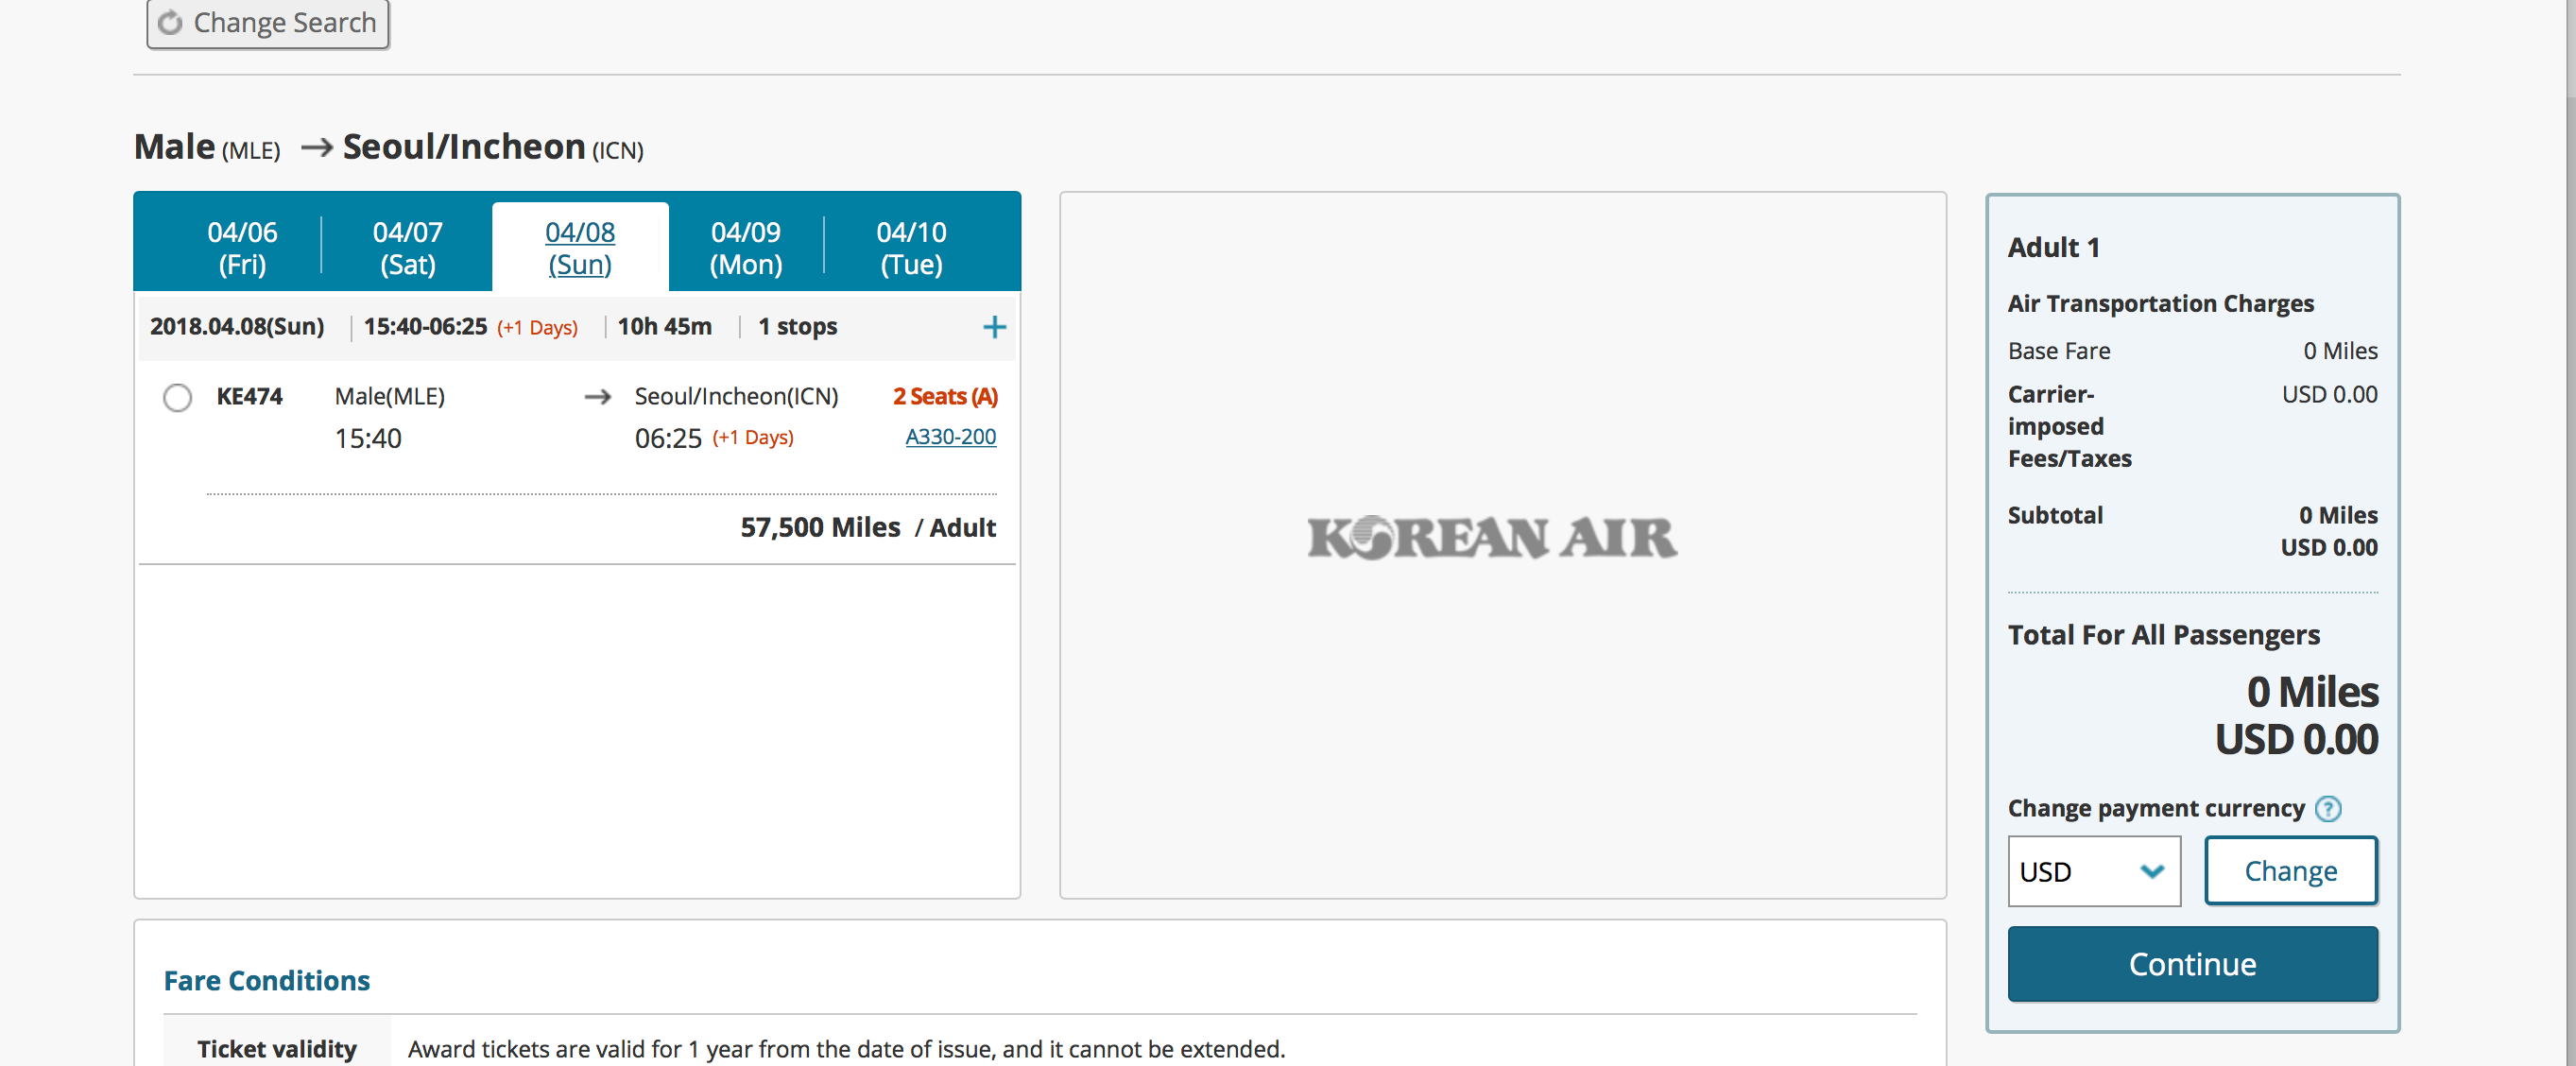Click the help question mark beside payment currency
The height and width of the screenshot is (1066, 2576).
[x=2328, y=808]
